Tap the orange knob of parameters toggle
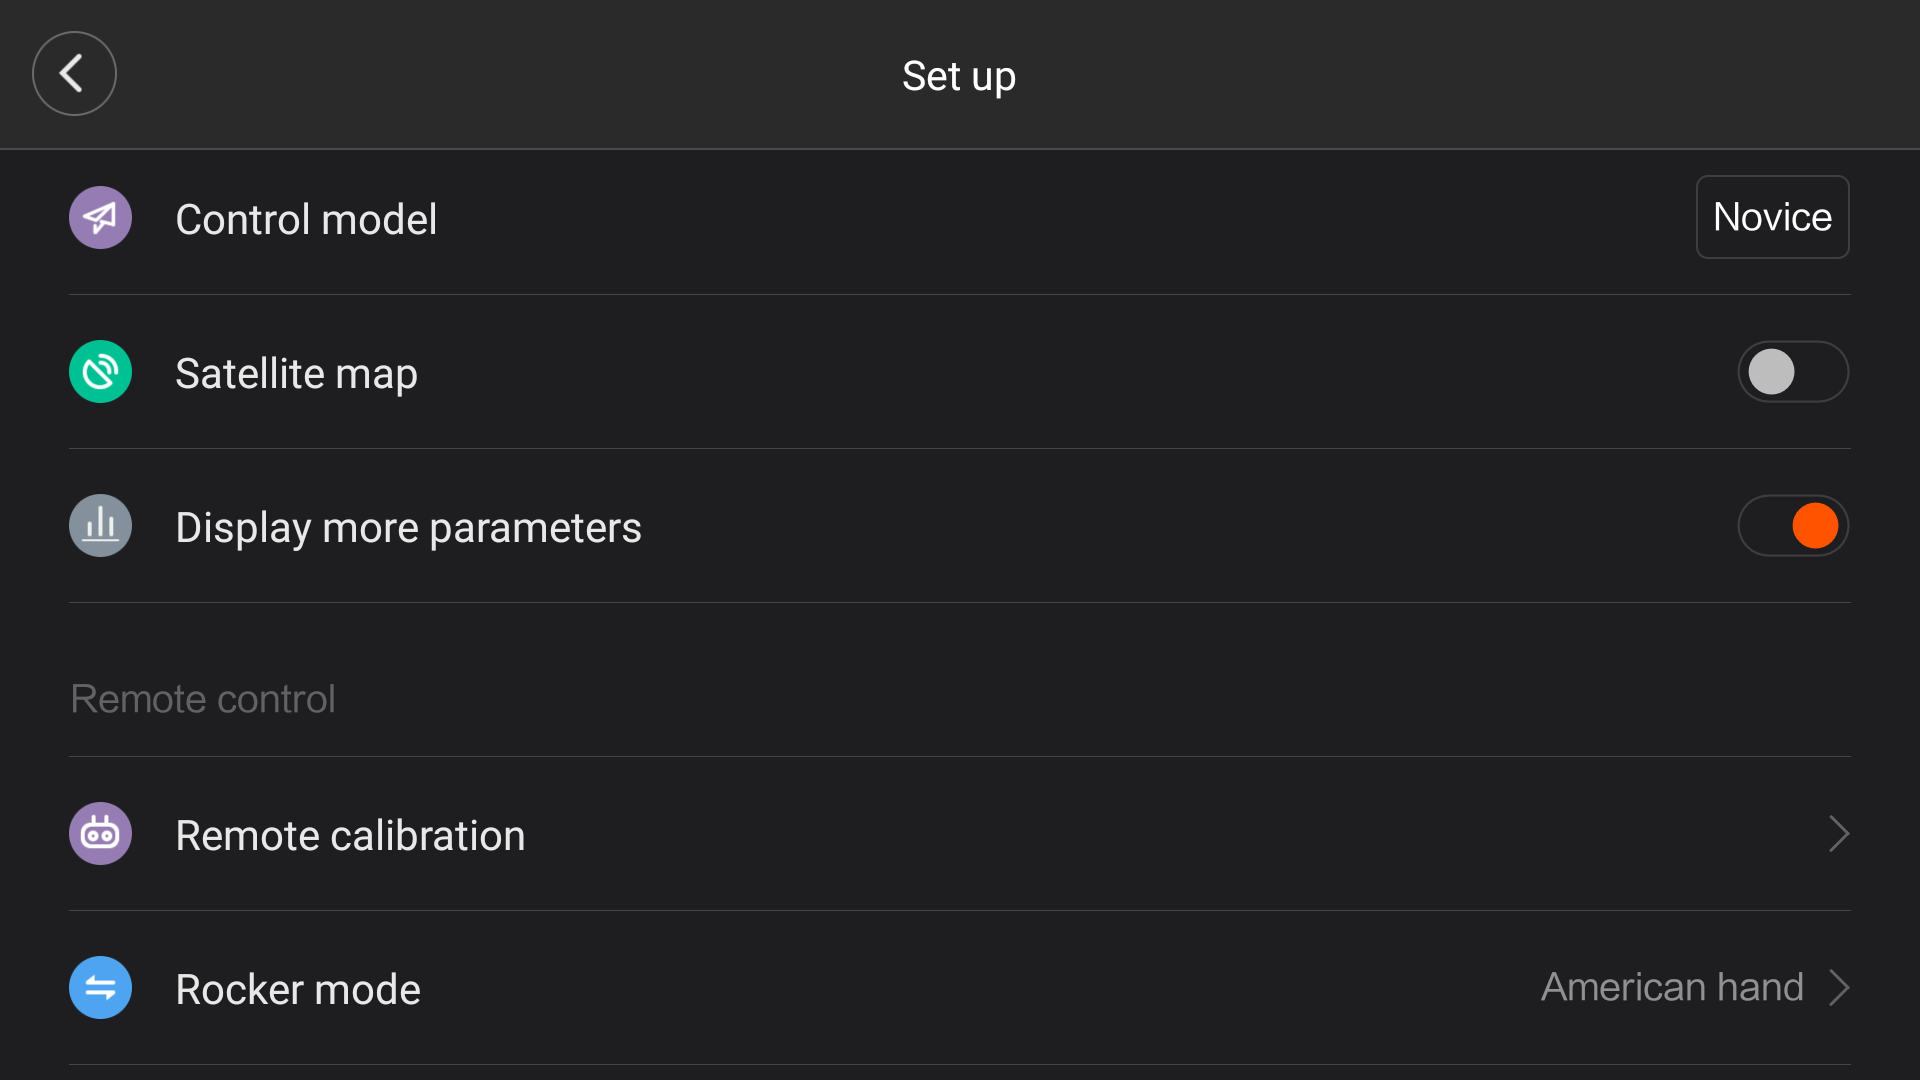Screen dimensions: 1920x1080 coord(1815,526)
